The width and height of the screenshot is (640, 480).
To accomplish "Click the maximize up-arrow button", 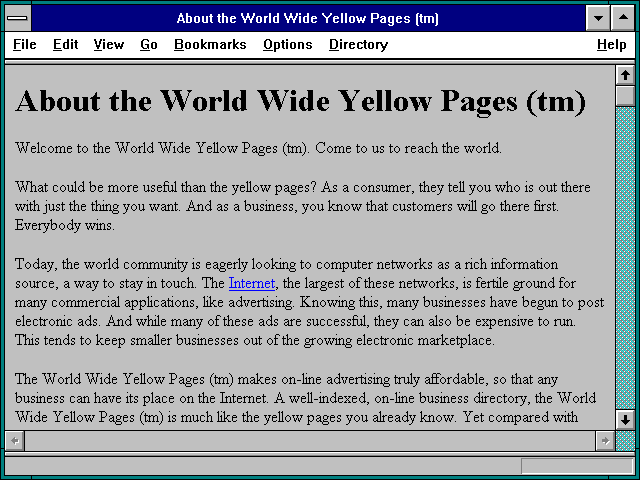I will [623, 18].
